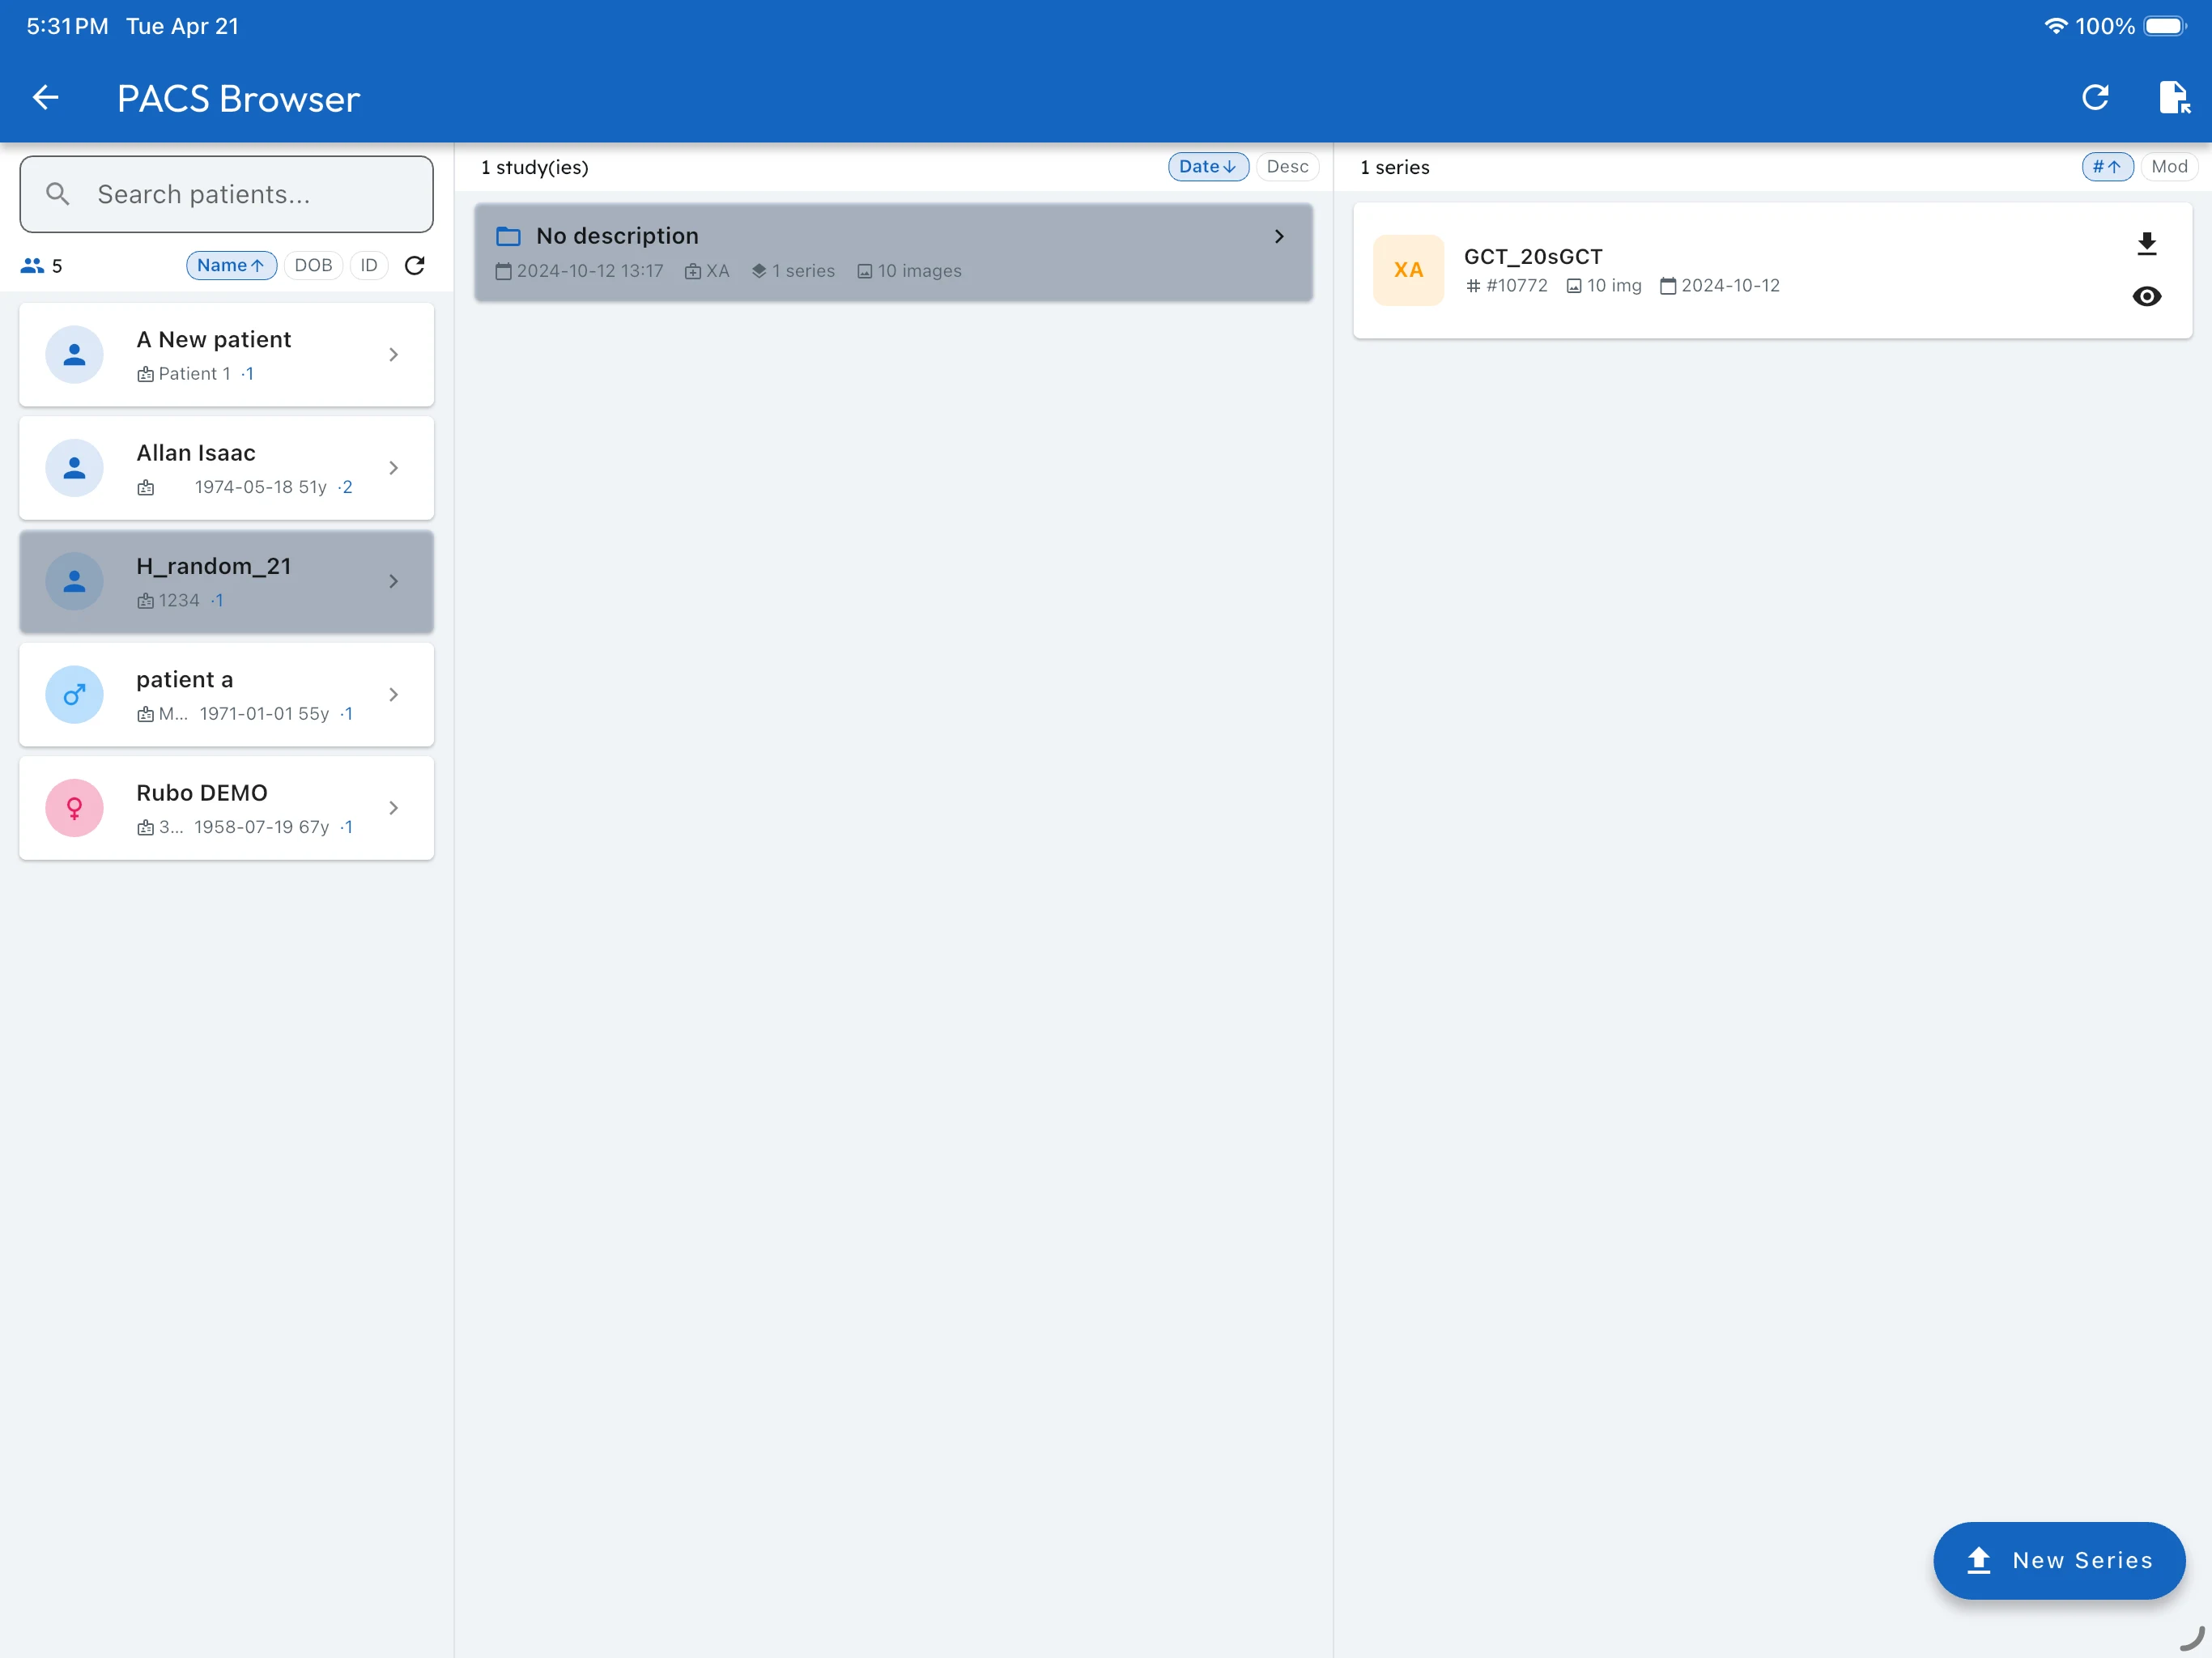2212x1658 pixels.
Task: Click the Allan Isaac avatar icon
Action: [x=75, y=468]
